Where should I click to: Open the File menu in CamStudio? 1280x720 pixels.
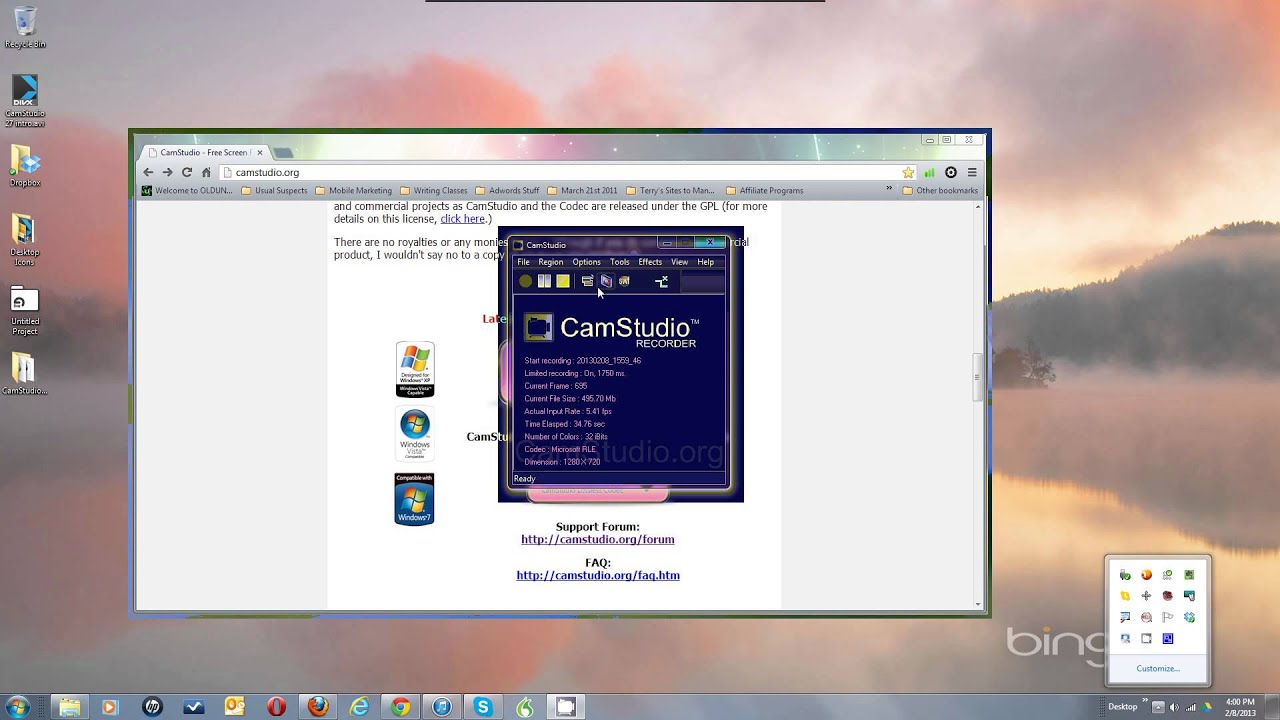pos(523,262)
